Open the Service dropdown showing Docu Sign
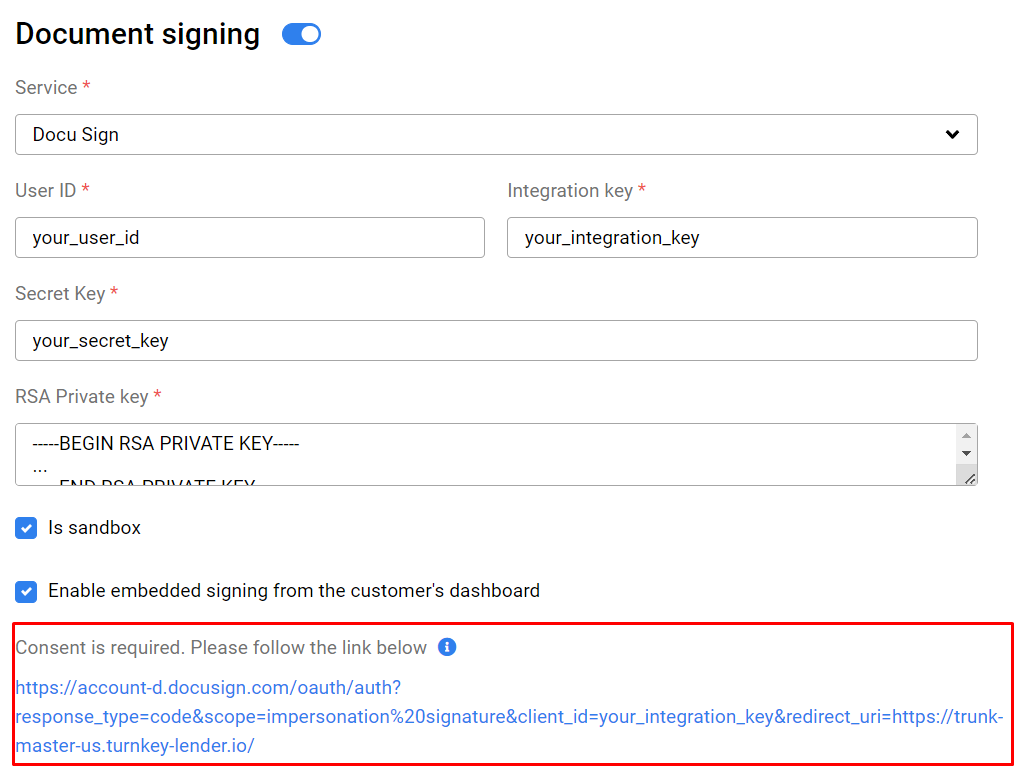 click(x=496, y=135)
